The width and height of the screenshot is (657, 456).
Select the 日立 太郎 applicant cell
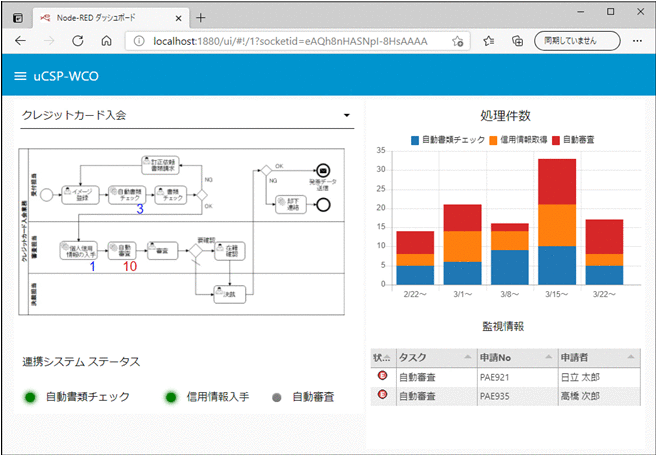599,377
